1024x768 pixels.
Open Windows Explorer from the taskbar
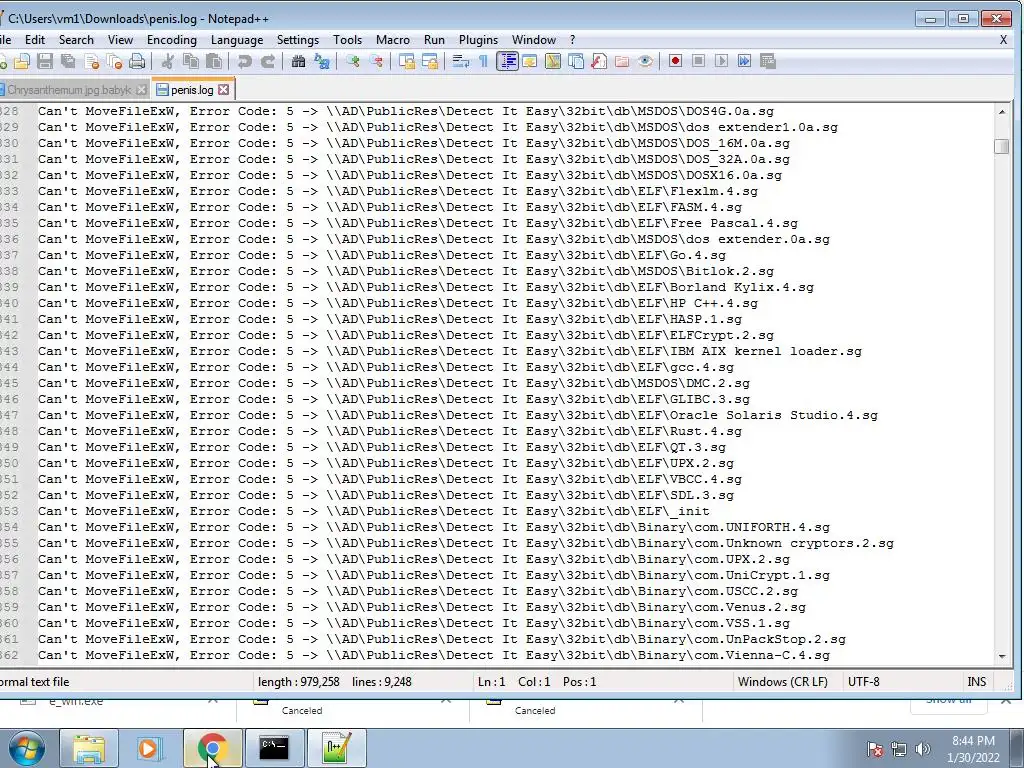coord(89,748)
